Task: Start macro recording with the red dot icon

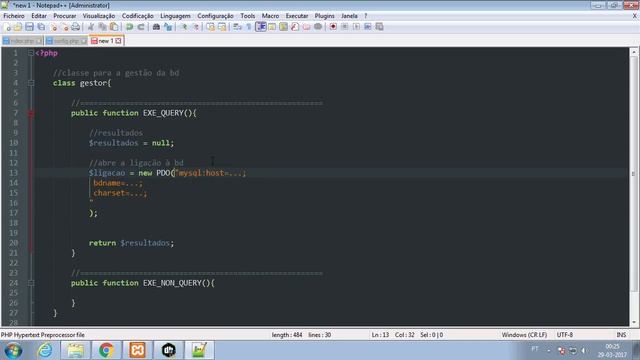Action: (333, 27)
